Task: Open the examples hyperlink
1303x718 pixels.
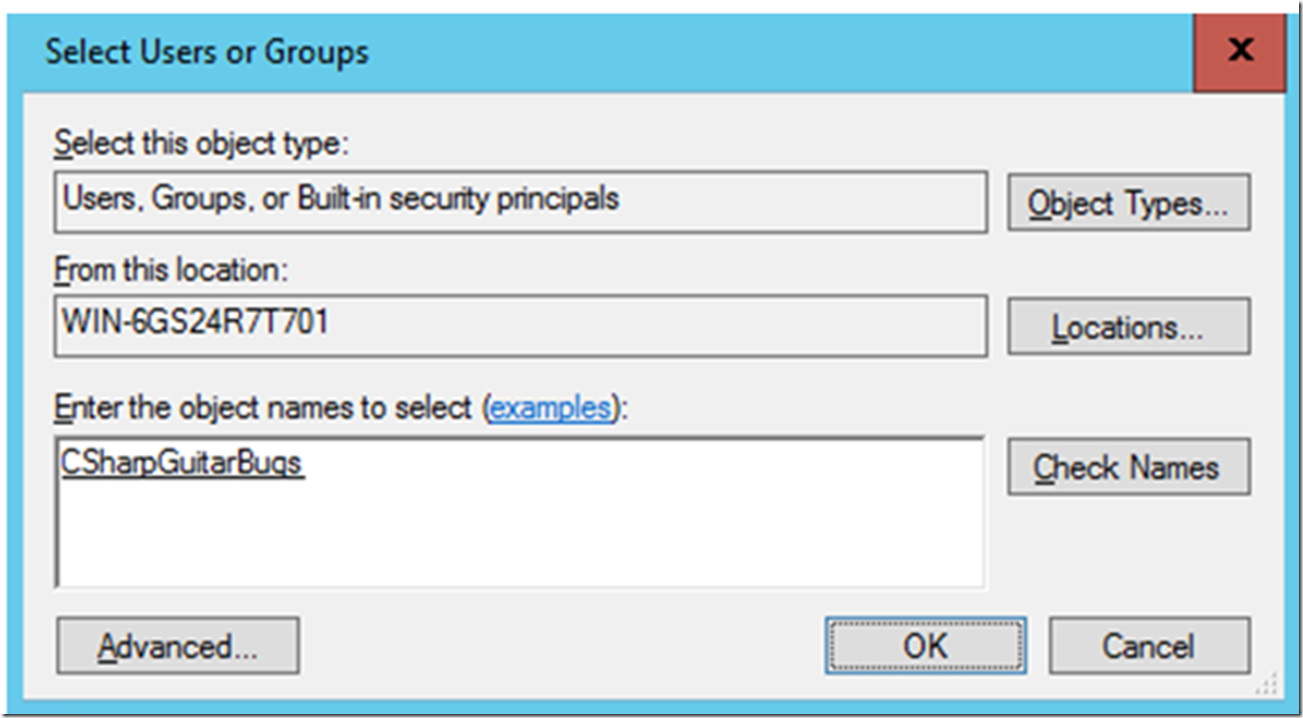Action: pyautogui.click(x=549, y=408)
